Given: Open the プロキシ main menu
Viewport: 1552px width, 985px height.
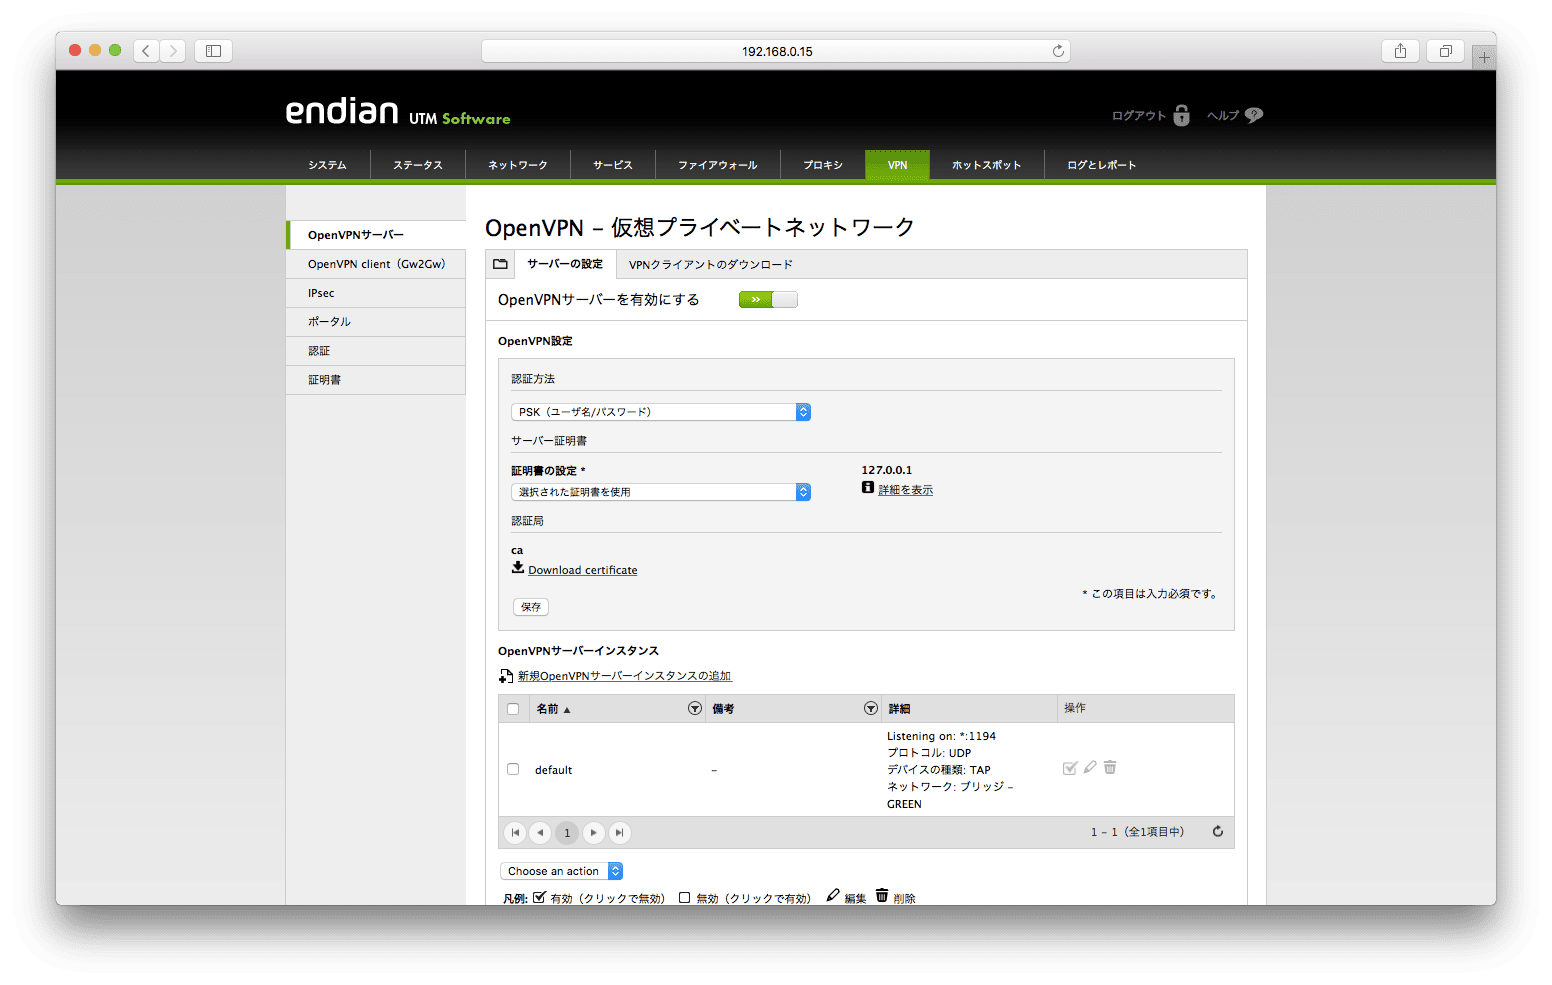Looking at the screenshot, I should coord(823,165).
